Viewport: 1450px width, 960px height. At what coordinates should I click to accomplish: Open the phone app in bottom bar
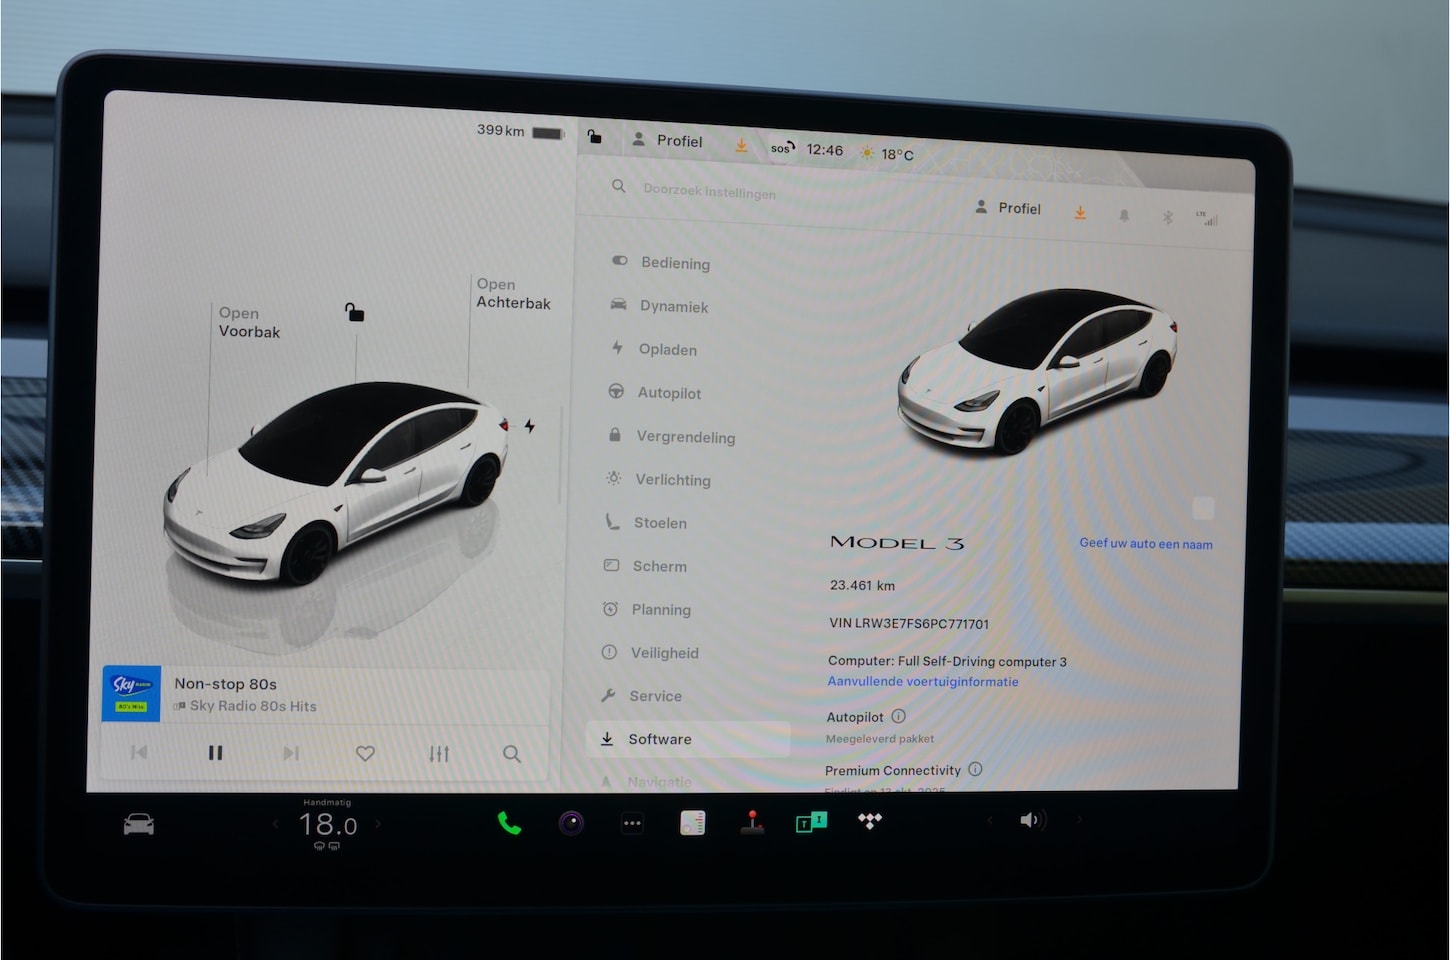point(509,823)
